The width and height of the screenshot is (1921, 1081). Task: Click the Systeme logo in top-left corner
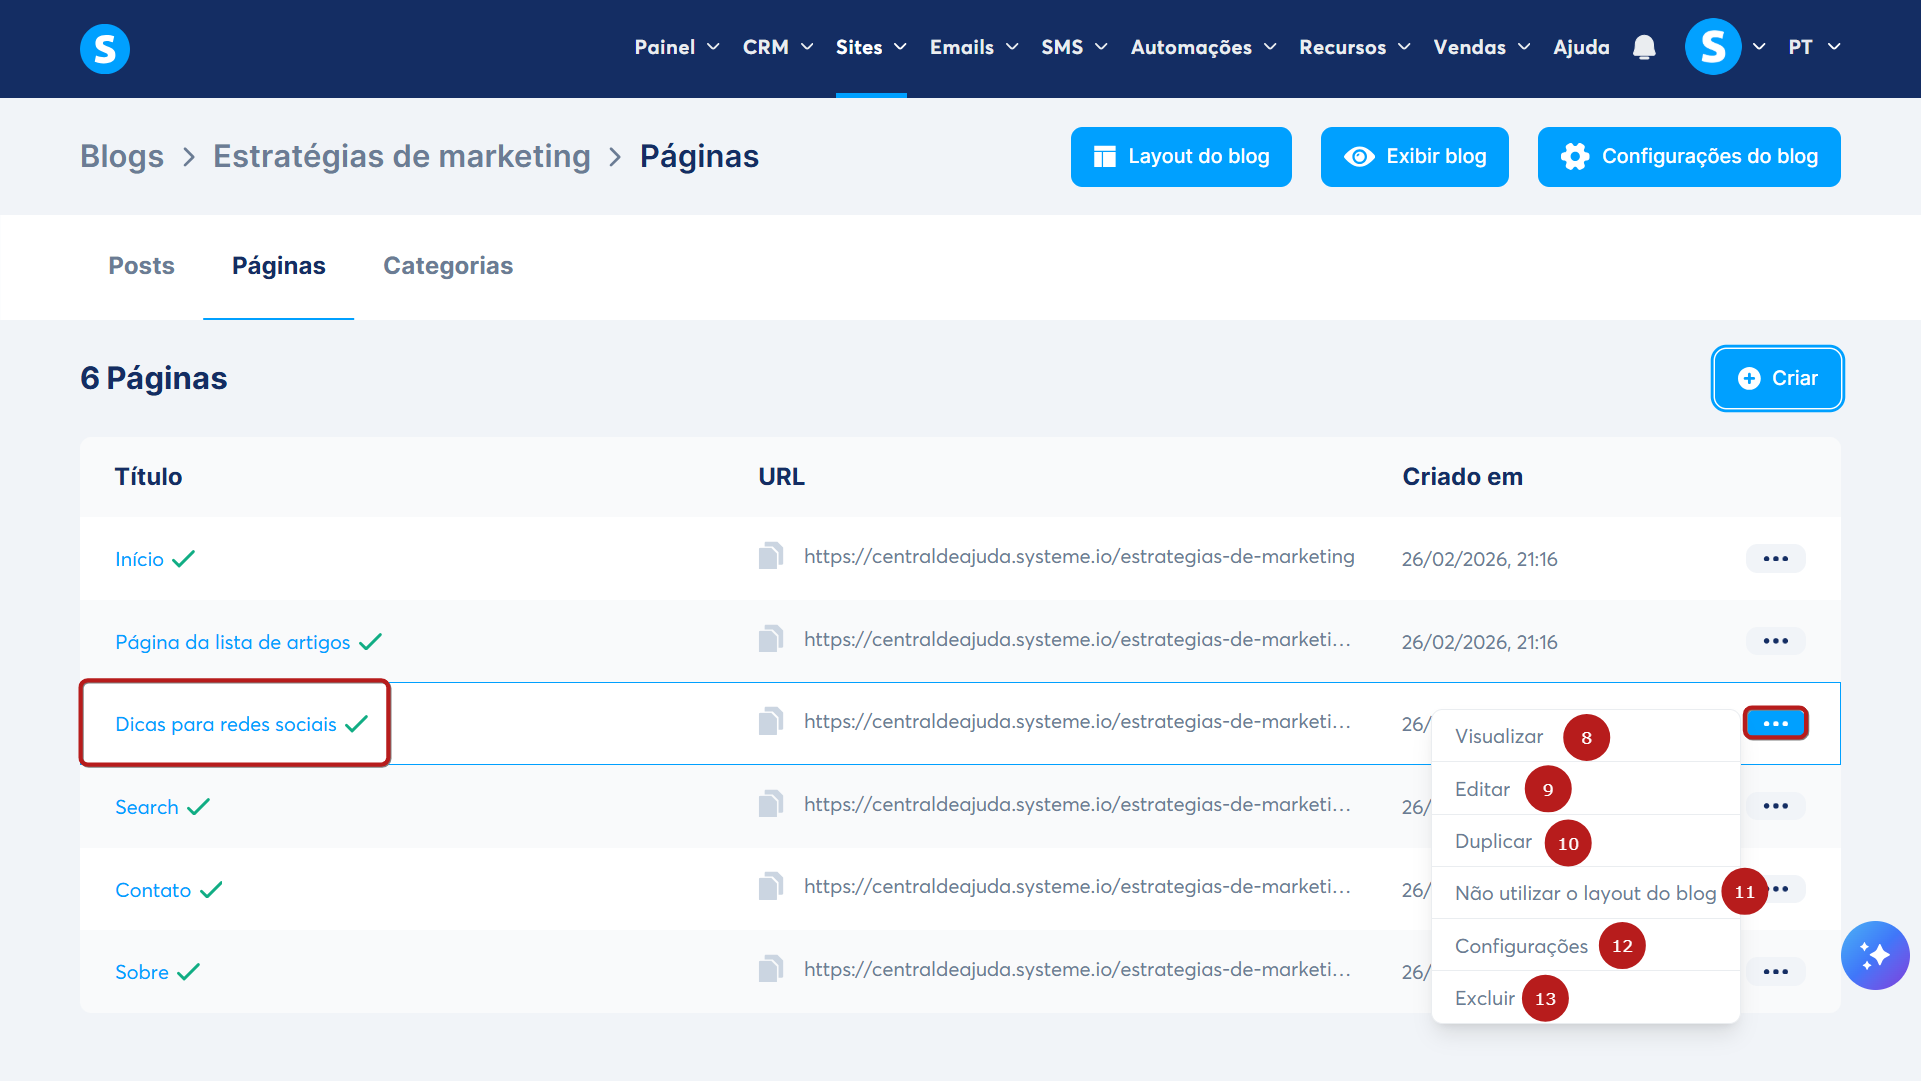105,48
